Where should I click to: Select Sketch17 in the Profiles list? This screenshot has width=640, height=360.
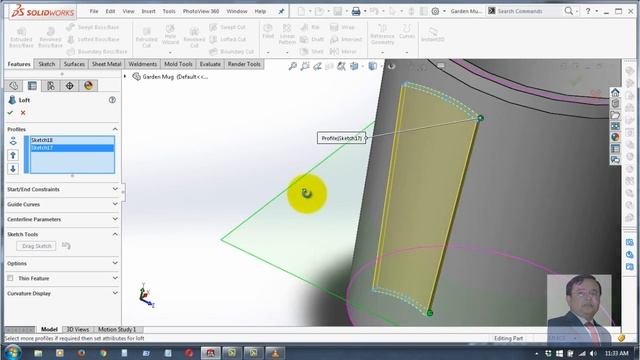[72, 148]
